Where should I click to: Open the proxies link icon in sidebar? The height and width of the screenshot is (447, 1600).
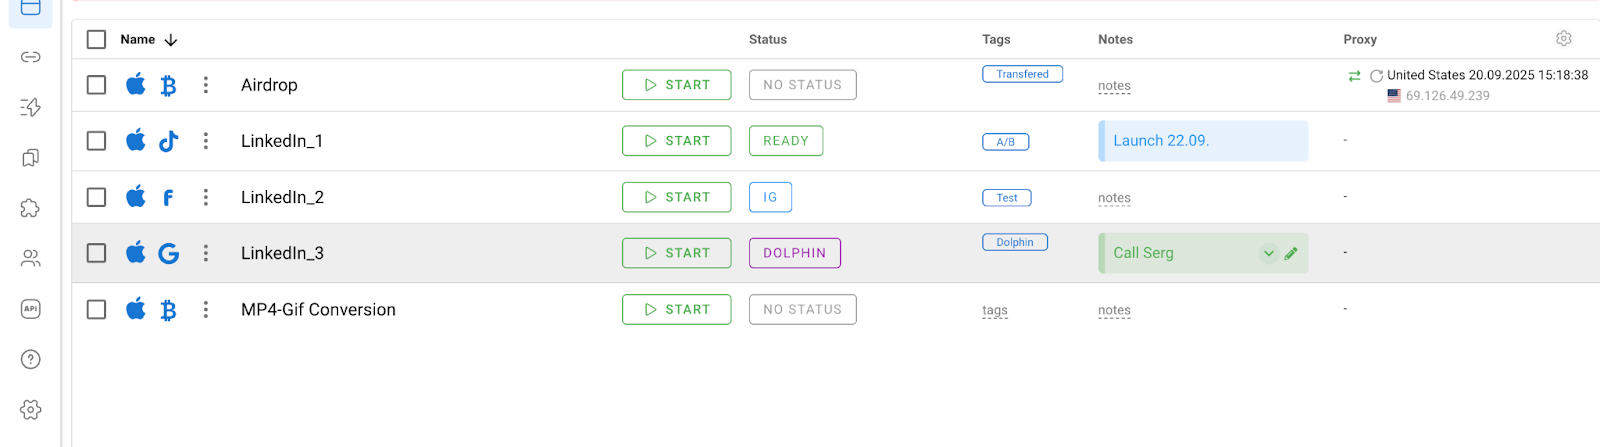[x=31, y=57]
